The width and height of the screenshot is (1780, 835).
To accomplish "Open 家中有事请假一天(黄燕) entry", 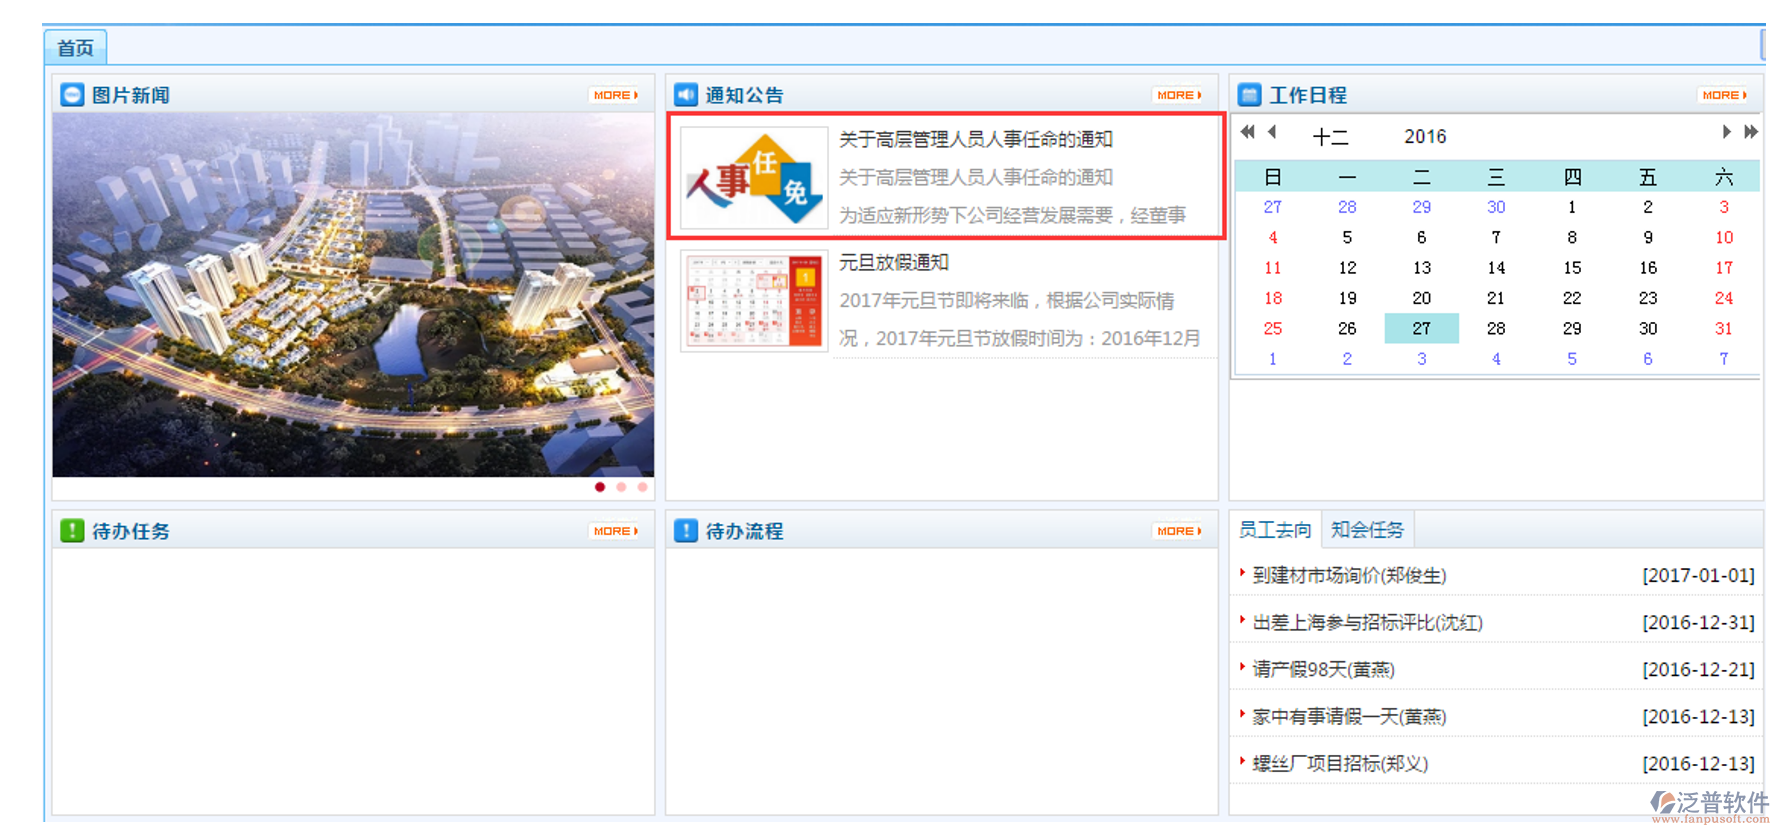I will pyautogui.click(x=1349, y=717).
